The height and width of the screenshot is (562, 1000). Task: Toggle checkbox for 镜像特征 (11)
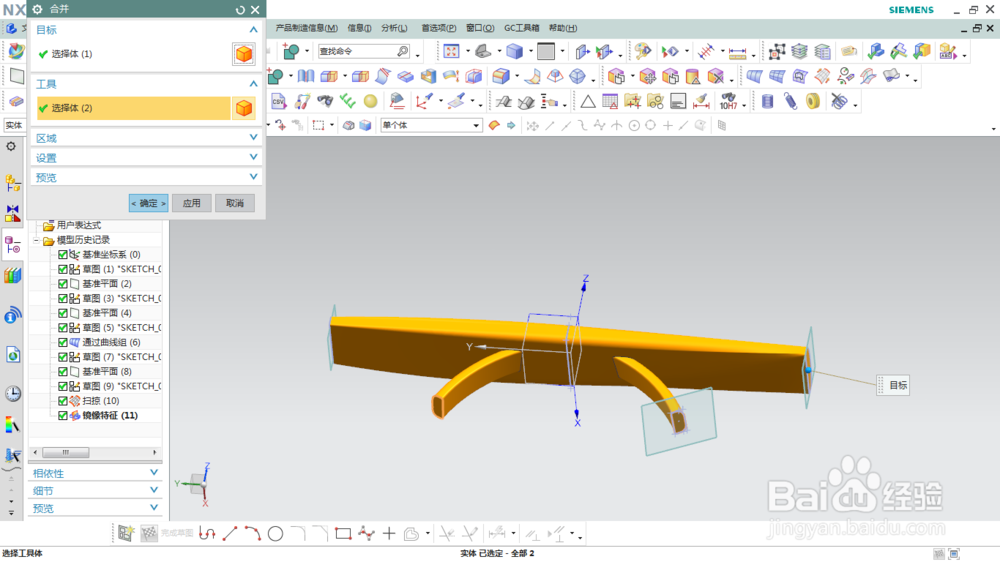point(62,415)
